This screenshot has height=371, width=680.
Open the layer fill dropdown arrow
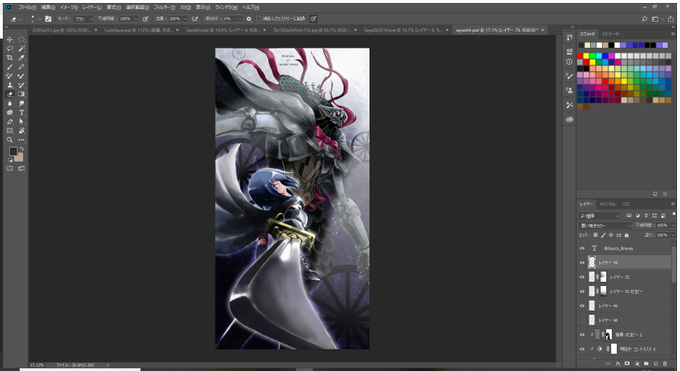[x=673, y=235]
